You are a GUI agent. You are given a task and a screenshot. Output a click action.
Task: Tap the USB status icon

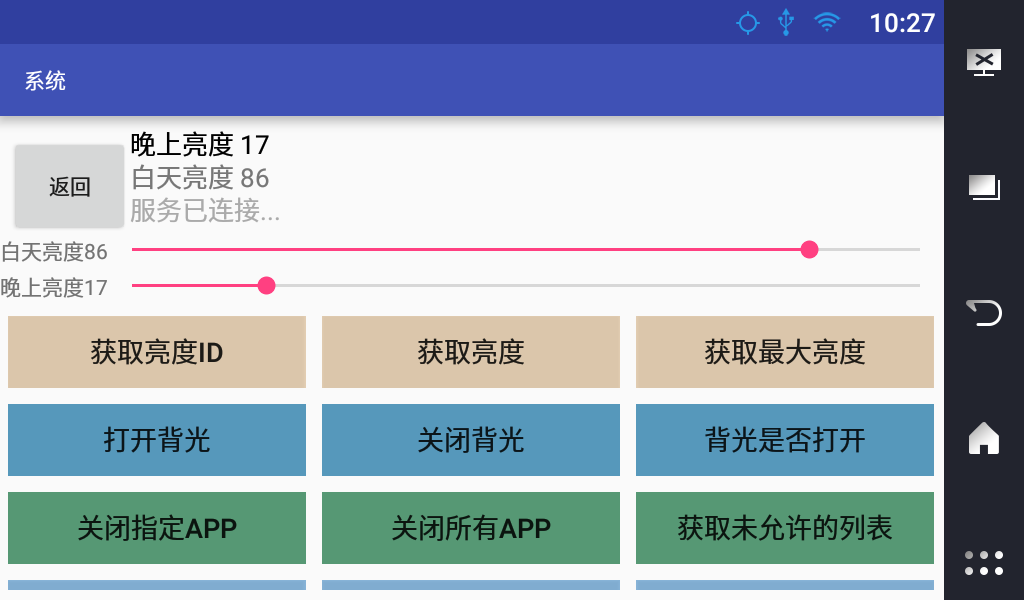pyautogui.click(x=786, y=22)
